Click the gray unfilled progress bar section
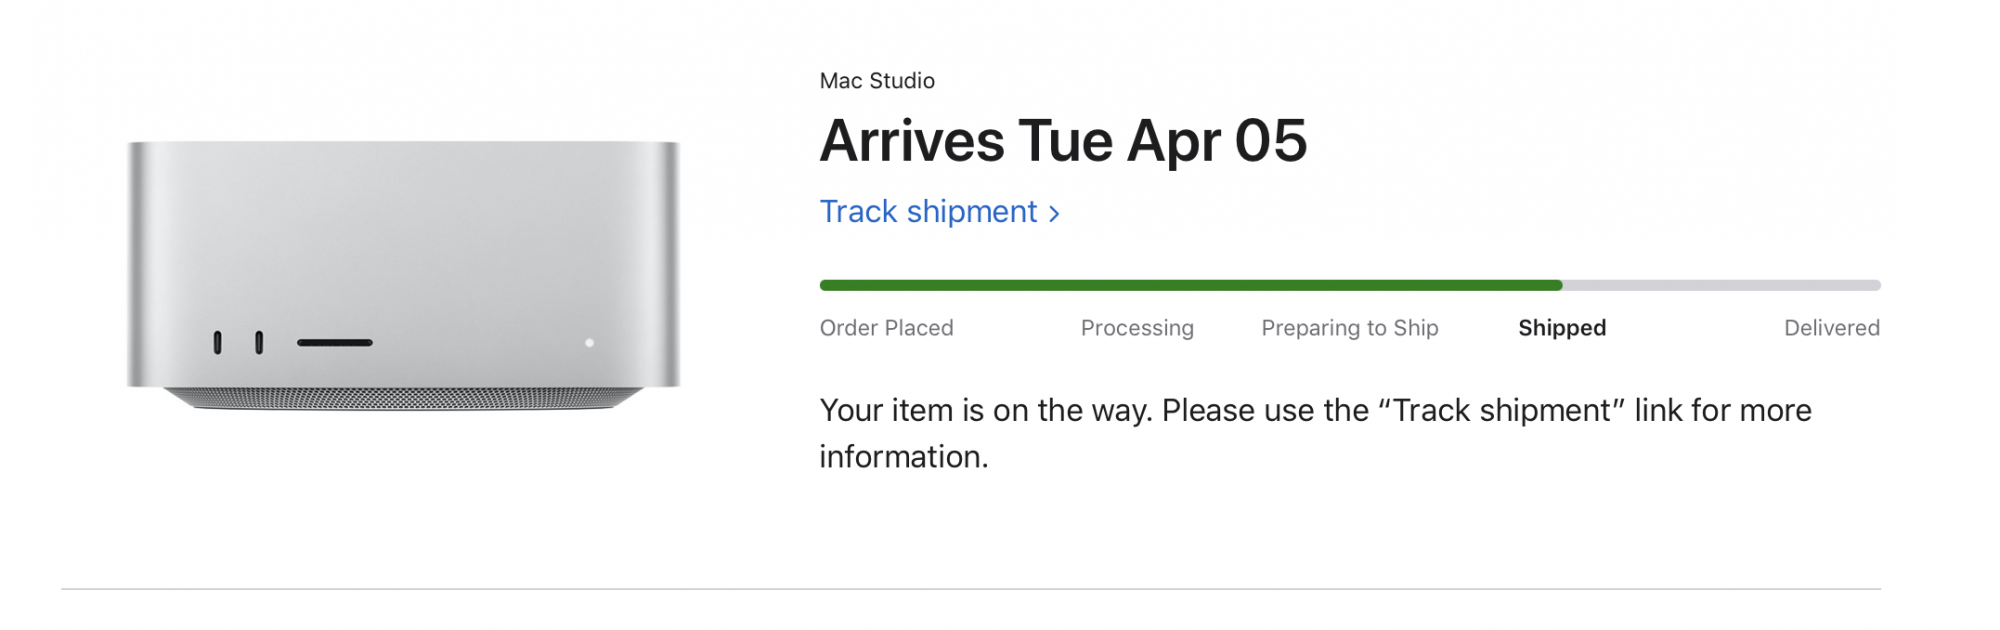2000x630 pixels. 1720,285
